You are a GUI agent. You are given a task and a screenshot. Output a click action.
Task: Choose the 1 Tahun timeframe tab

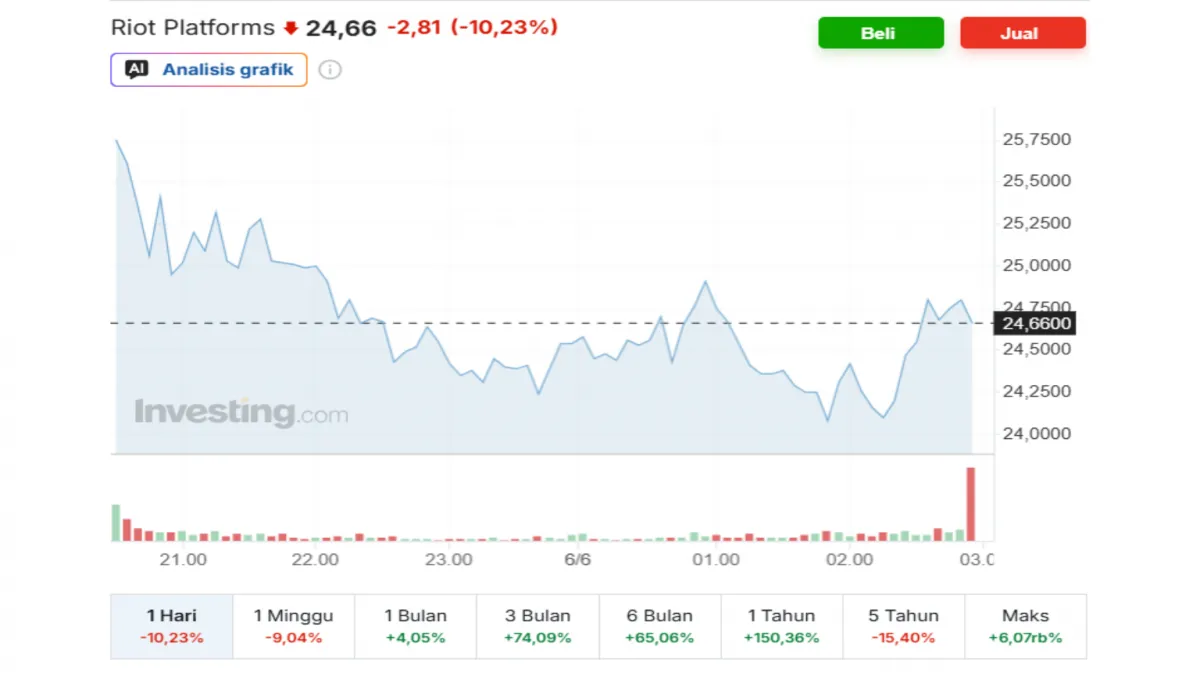pyautogui.click(x=782, y=626)
